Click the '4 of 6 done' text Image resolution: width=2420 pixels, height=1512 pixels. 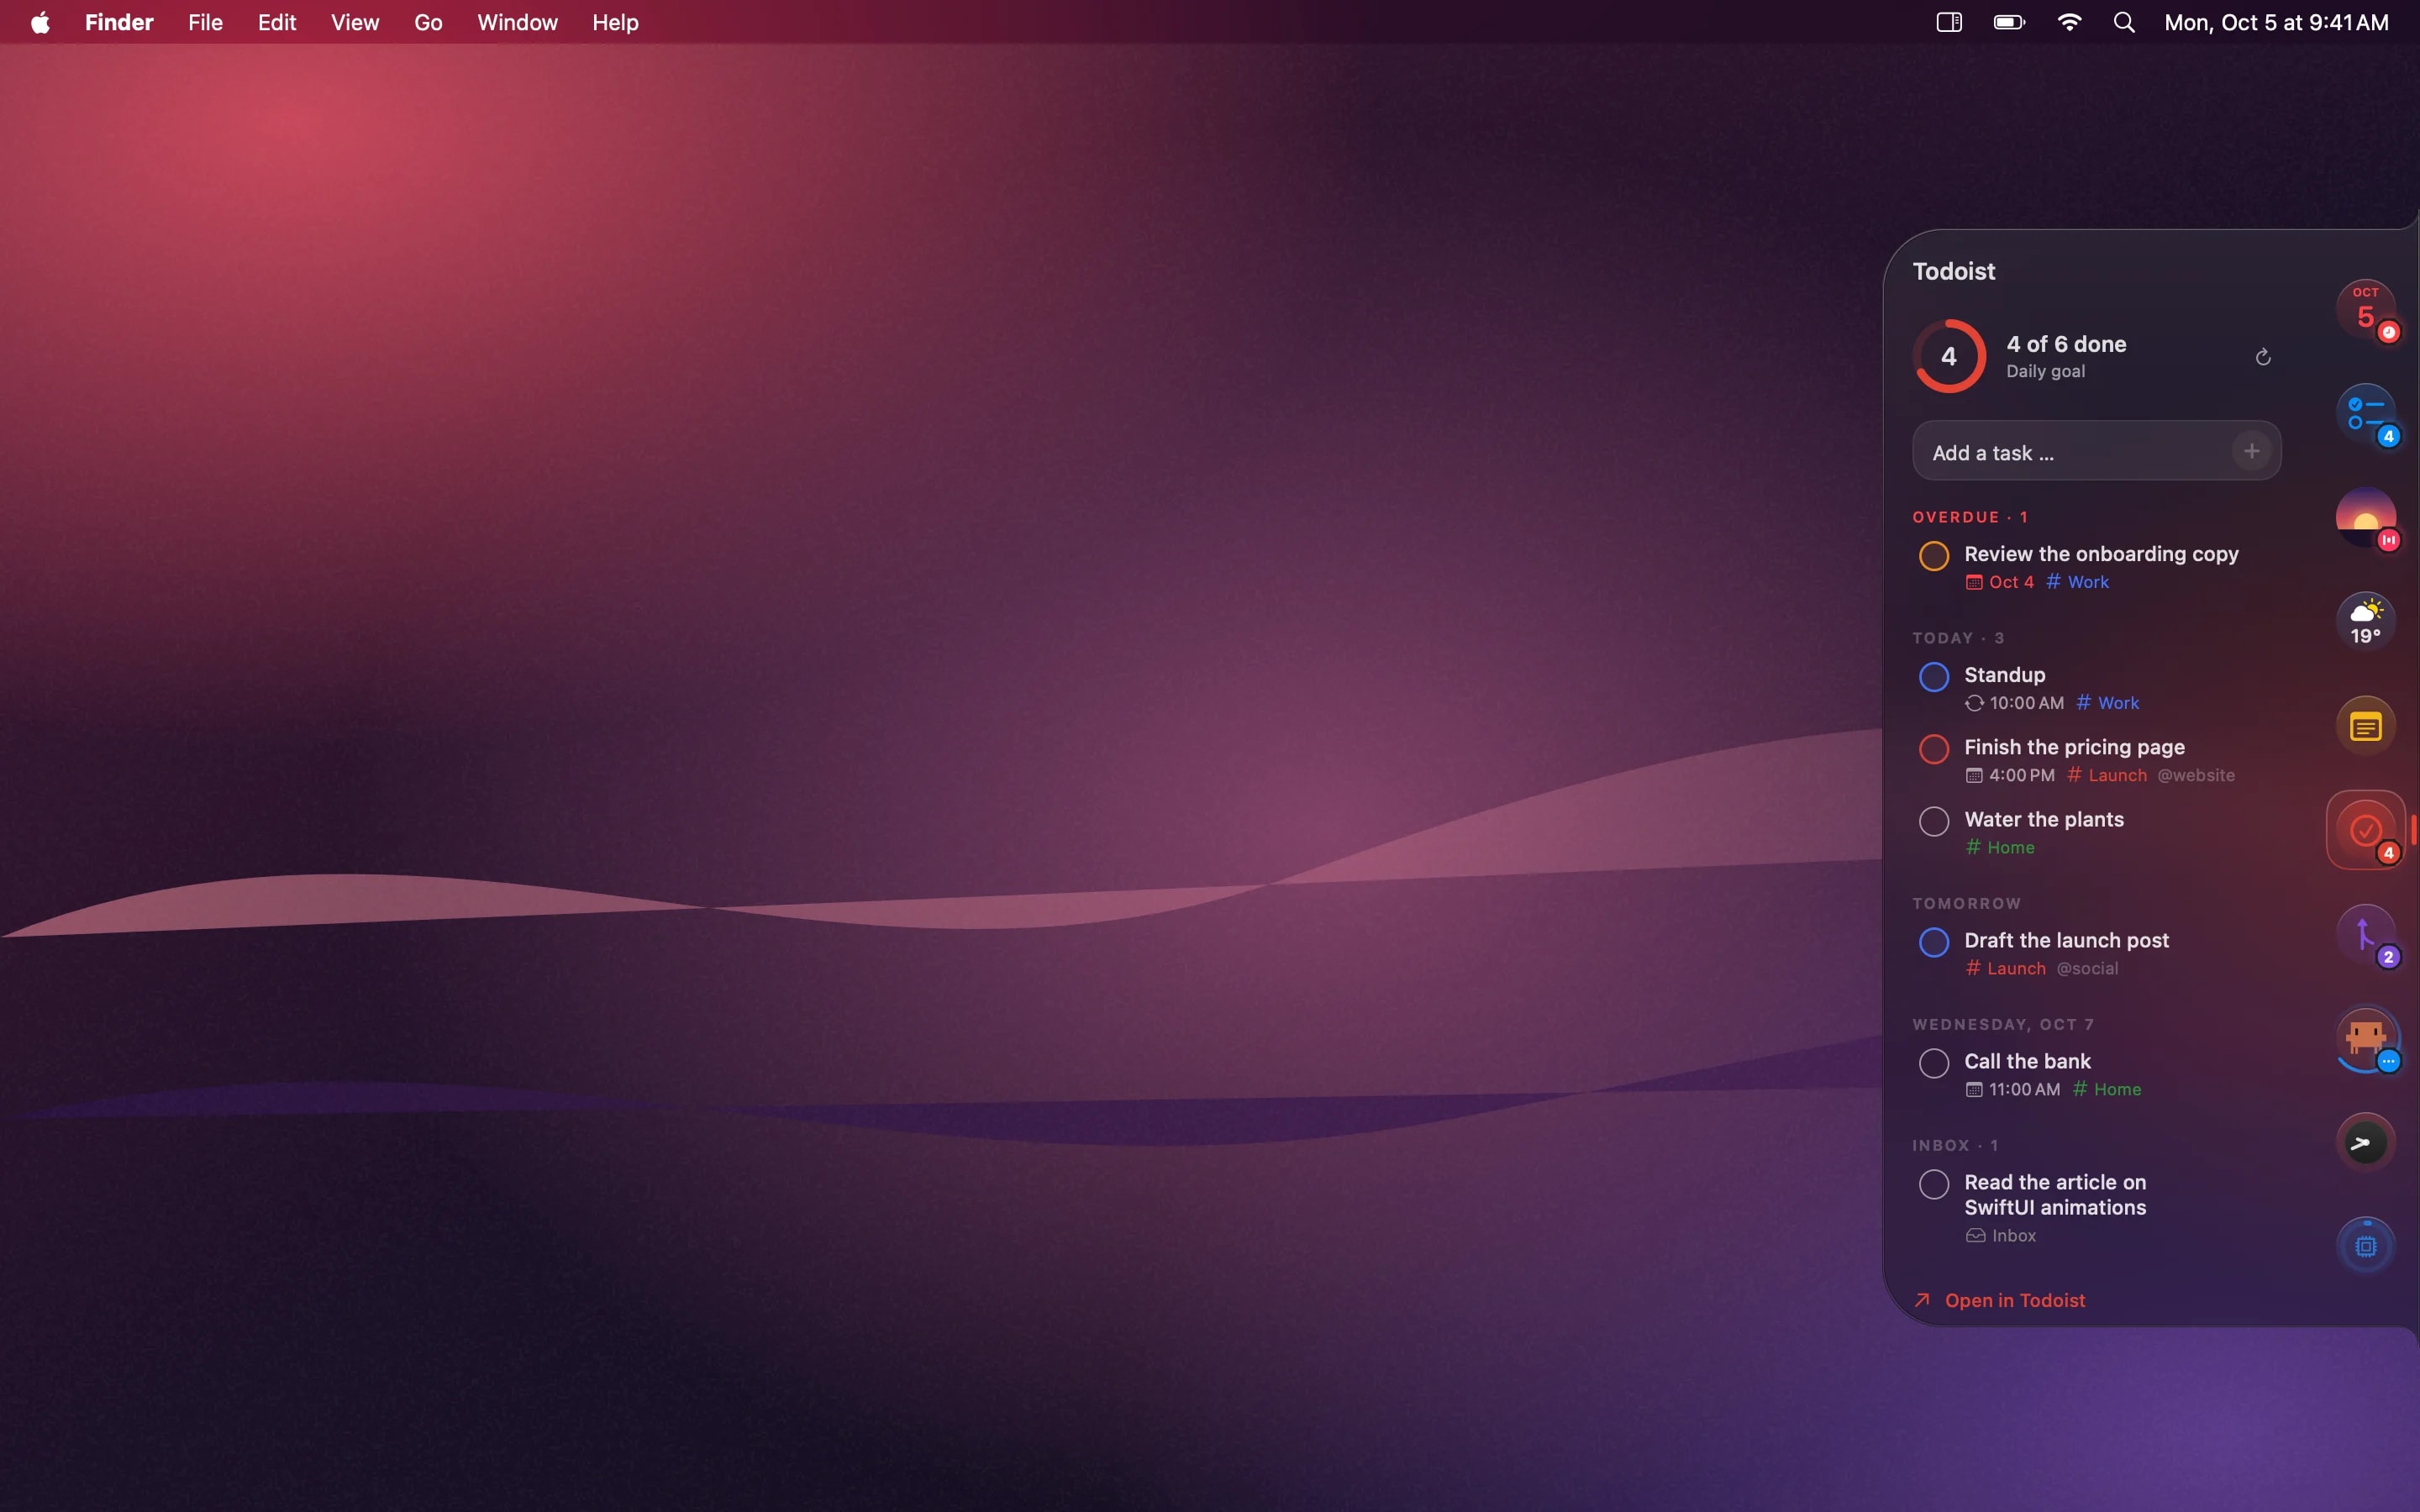coord(2066,344)
